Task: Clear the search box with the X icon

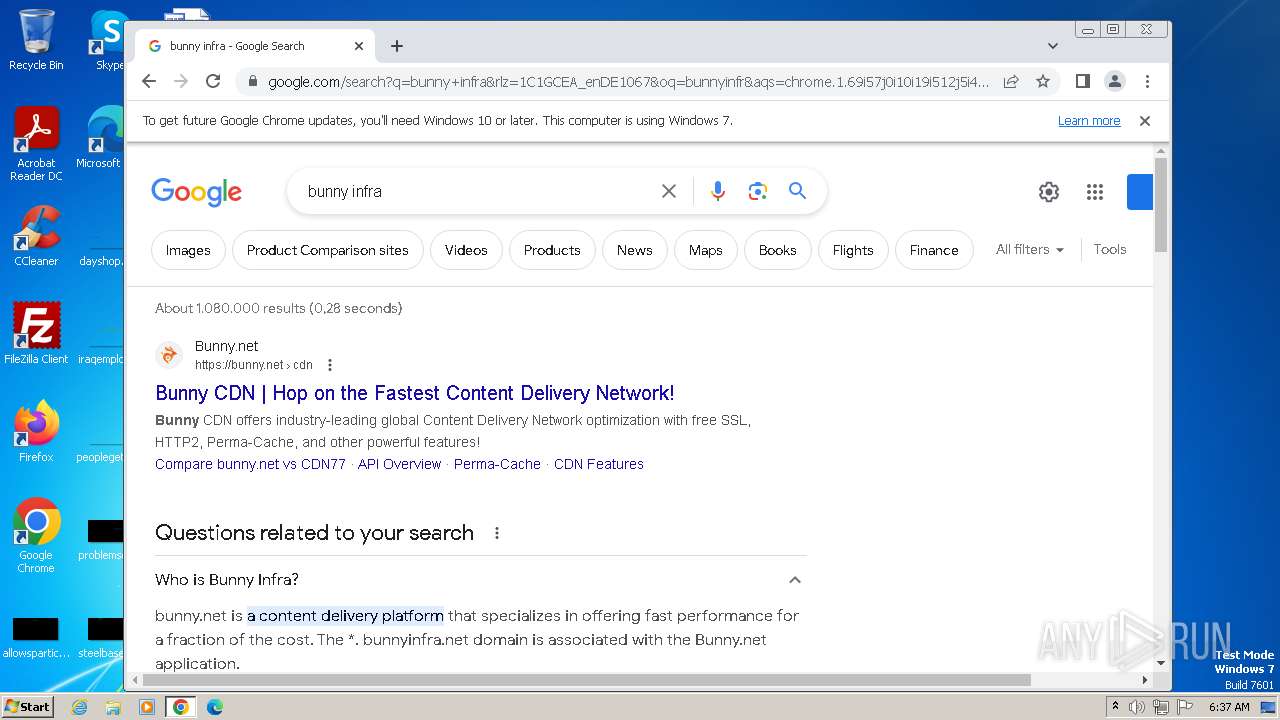Action: click(x=669, y=191)
